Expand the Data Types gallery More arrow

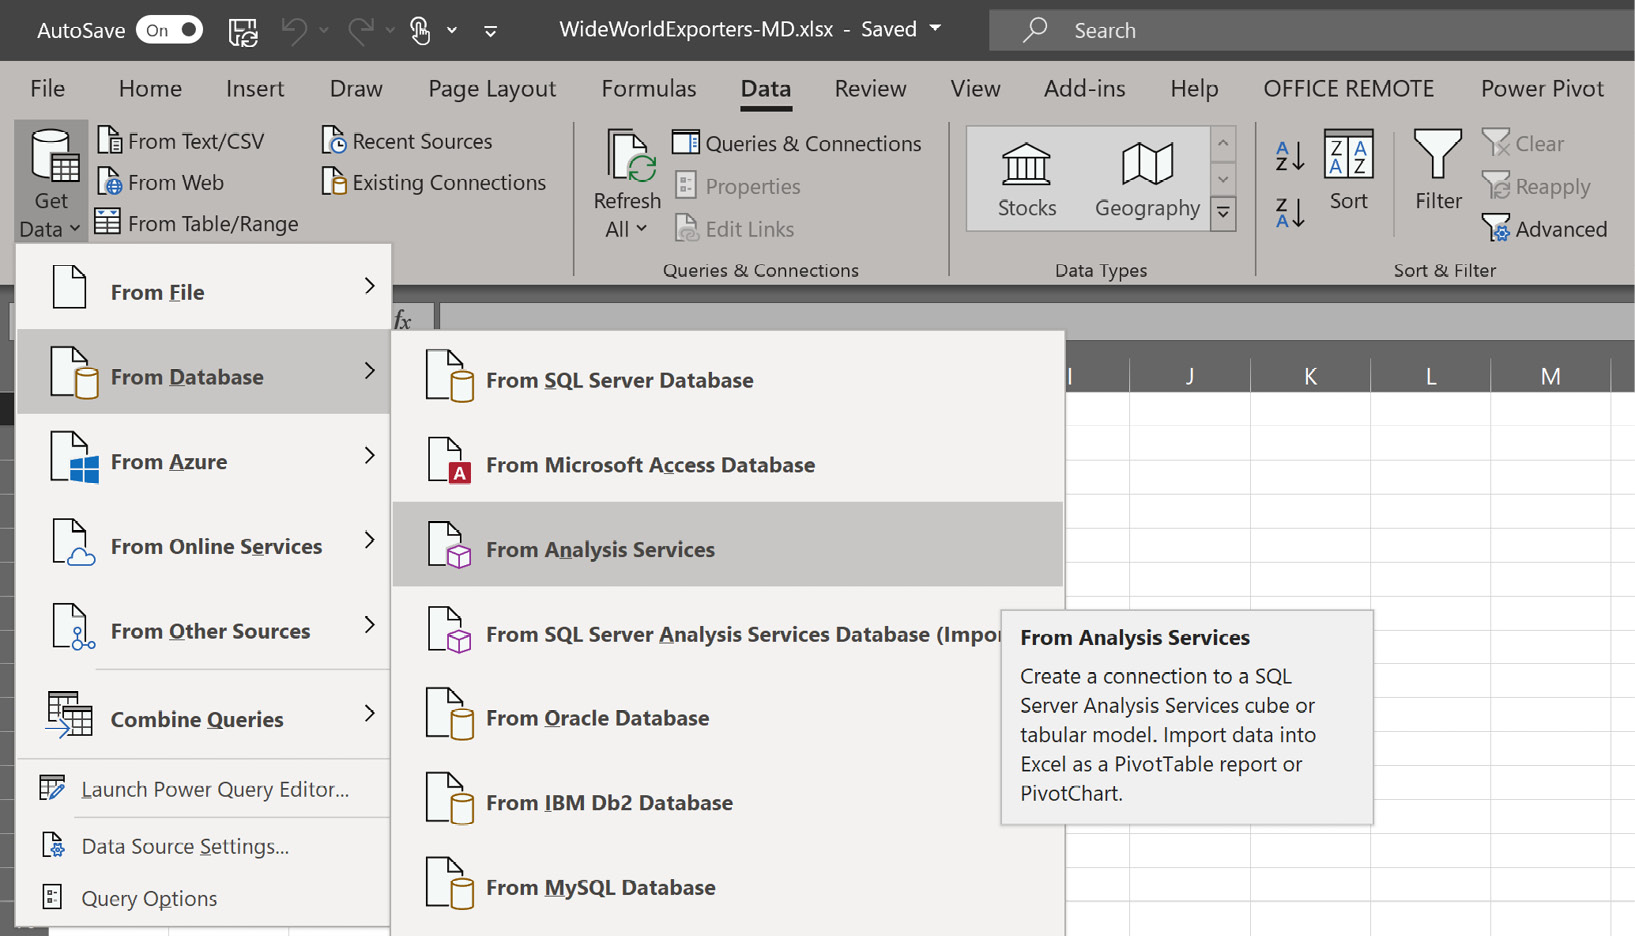[1223, 213]
